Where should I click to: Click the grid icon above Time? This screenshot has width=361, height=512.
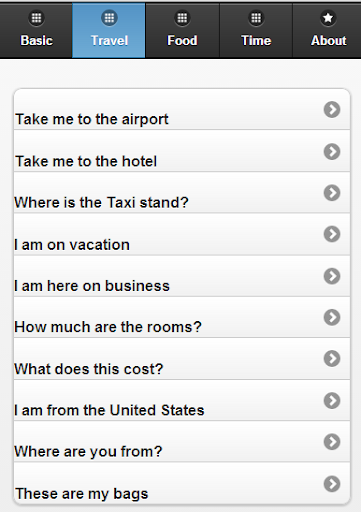(x=256, y=18)
